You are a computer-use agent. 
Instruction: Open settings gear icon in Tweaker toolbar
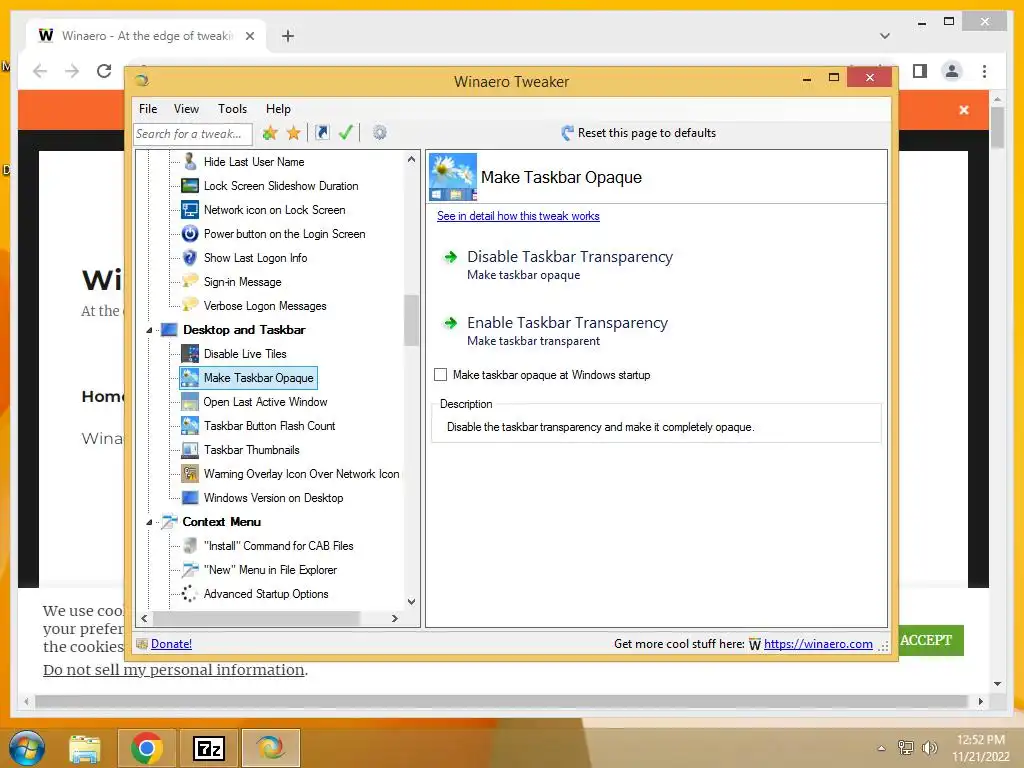379,133
